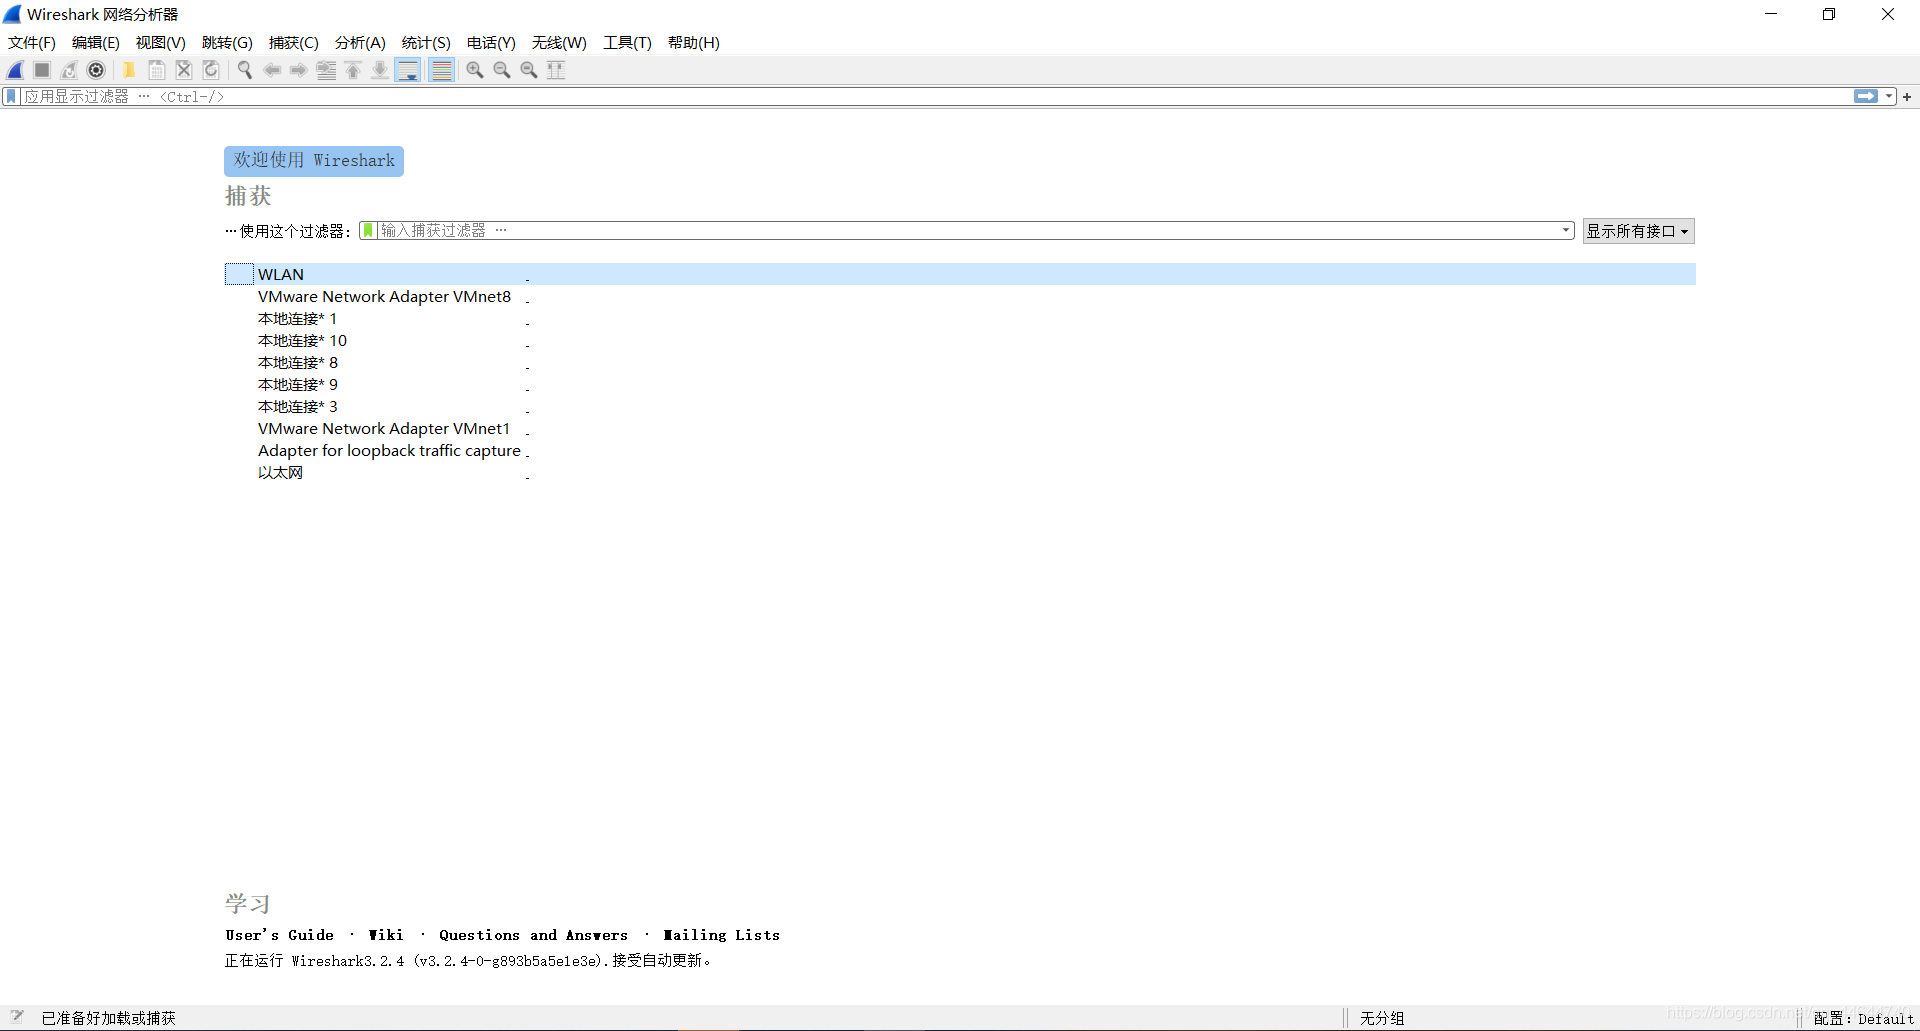The image size is (1920, 1031).
Task: Select the 本地连接* 10 interface
Action: (x=960, y=341)
